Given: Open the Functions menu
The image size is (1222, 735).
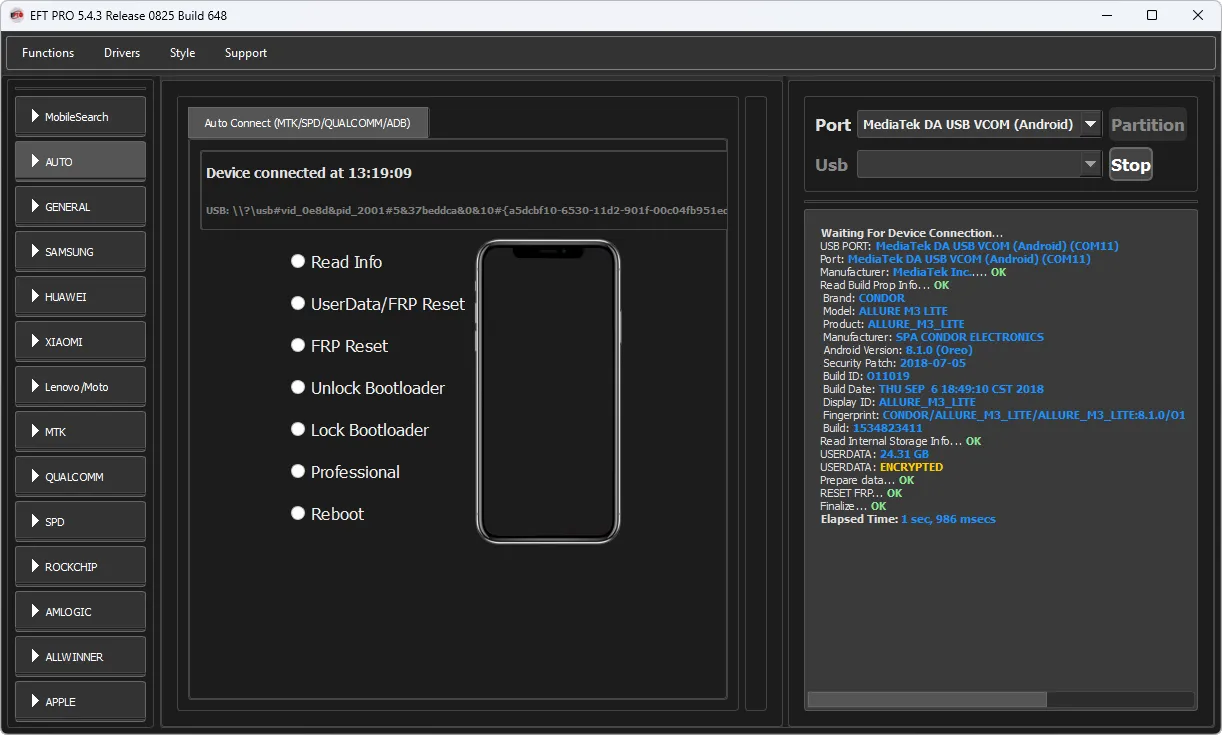Looking at the screenshot, I should click(48, 53).
